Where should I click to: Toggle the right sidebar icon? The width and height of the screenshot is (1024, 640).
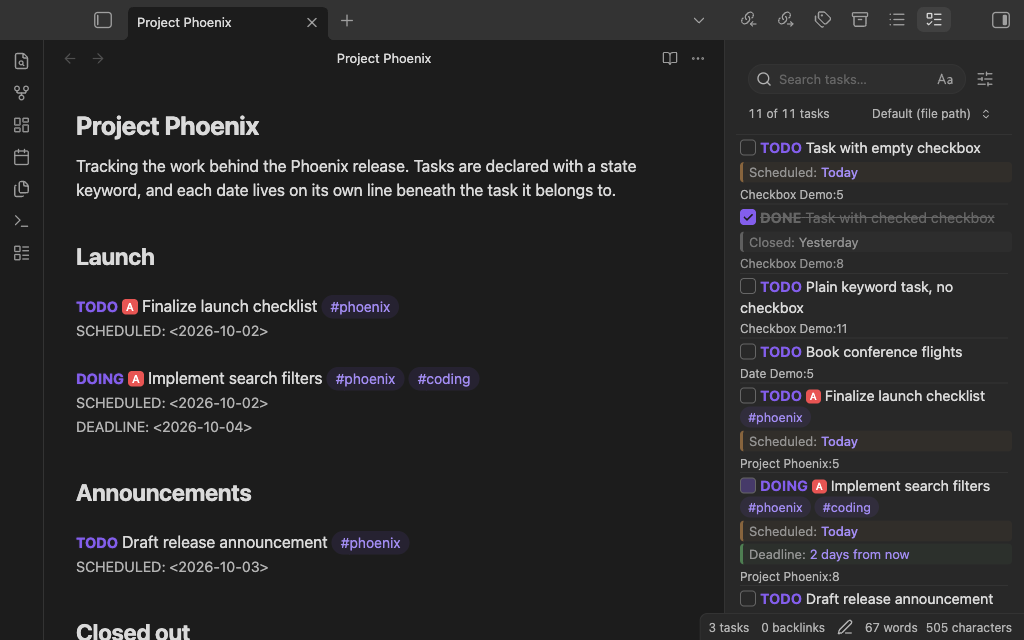click(x=1000, y=20)
